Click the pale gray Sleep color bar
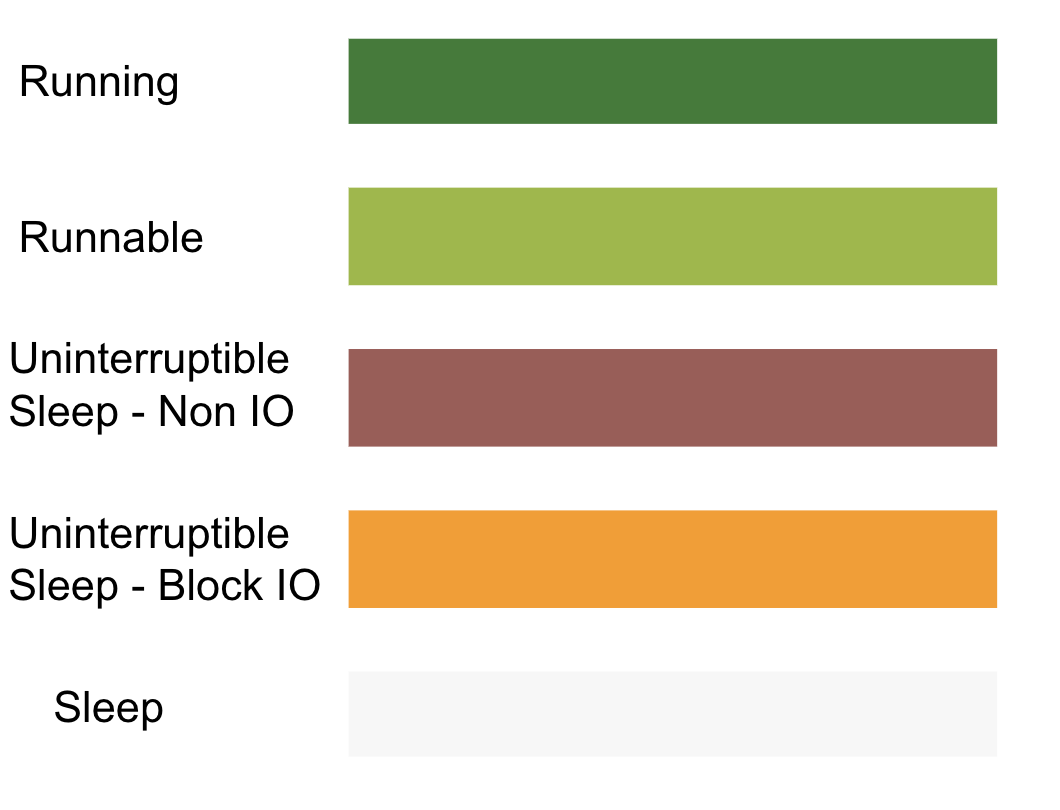Viewport: 1060px width, 810px height. pos(672,713)
